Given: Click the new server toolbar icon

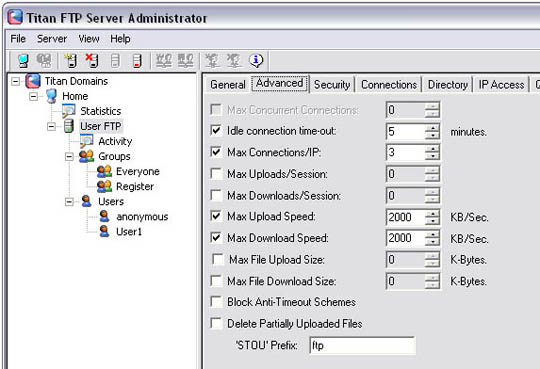Looking at the screenshot, I should [x=71, y=61].
